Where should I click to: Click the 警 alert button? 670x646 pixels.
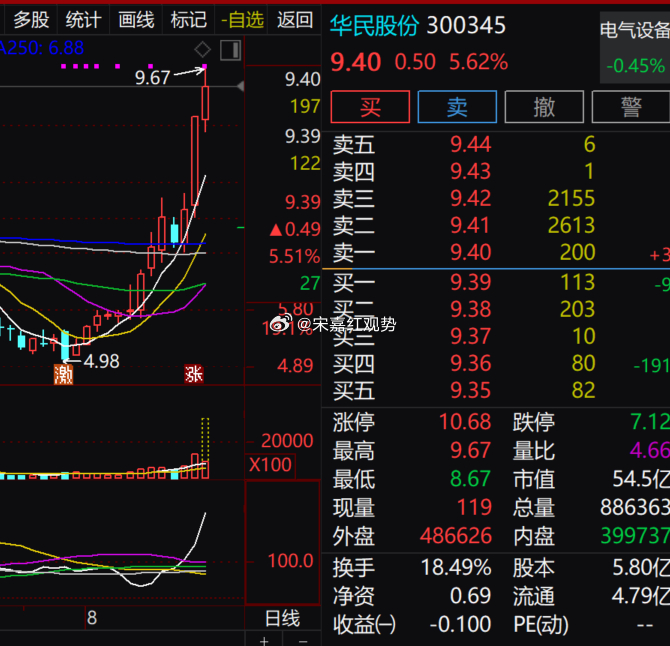631,106
